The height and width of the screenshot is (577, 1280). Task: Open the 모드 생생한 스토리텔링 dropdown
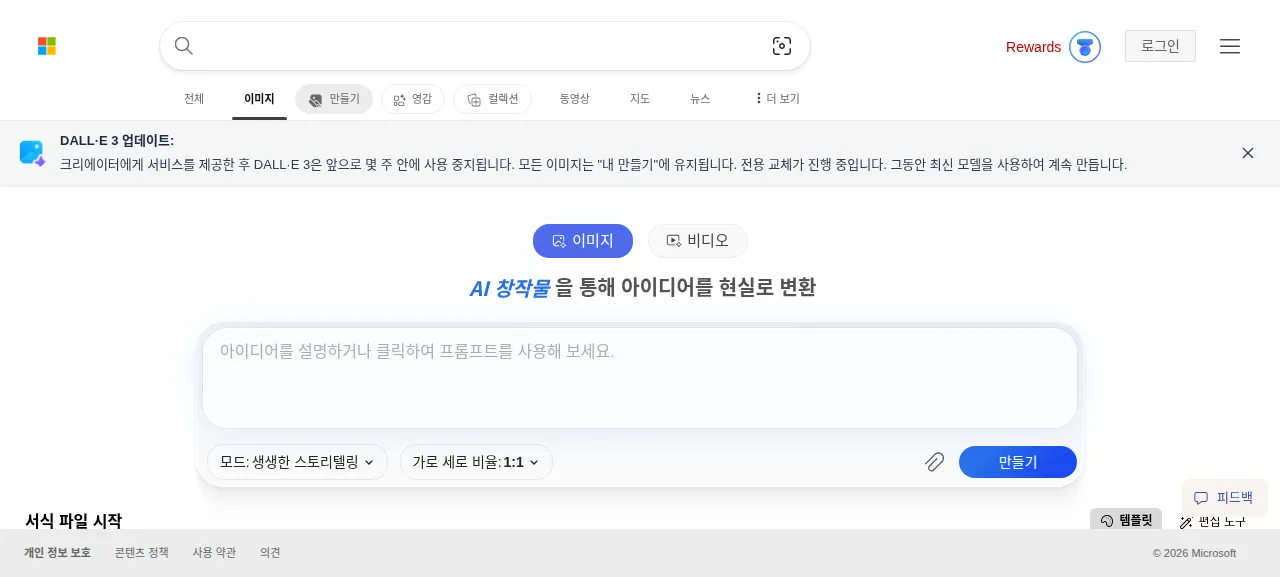pyautogui.click(x=297, y=462)
